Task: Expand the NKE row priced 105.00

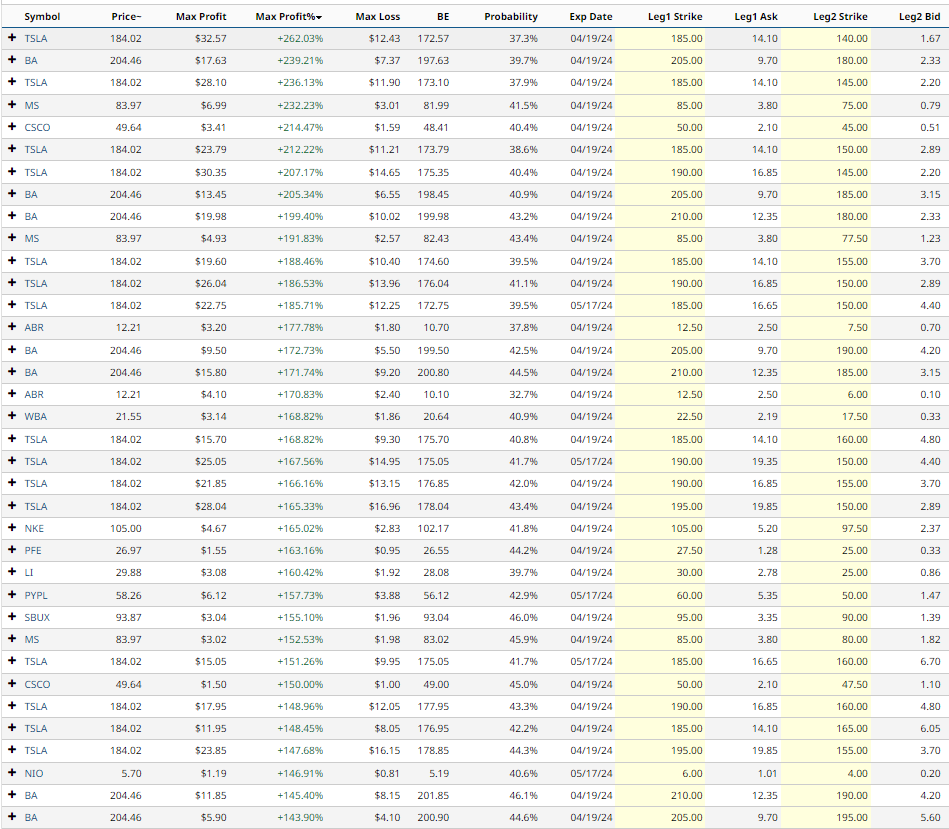Action: (x=12, y=528)
